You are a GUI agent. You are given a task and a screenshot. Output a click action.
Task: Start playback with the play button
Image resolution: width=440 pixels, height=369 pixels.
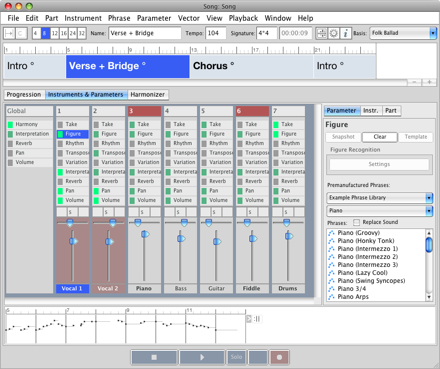click(x=202, y=357)
